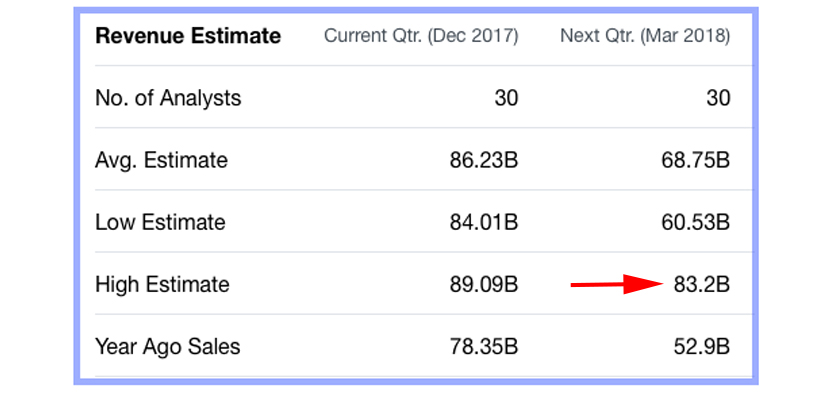Click the 68.75B average estimate value
This screenshot has height=400, width=839.
697,160
